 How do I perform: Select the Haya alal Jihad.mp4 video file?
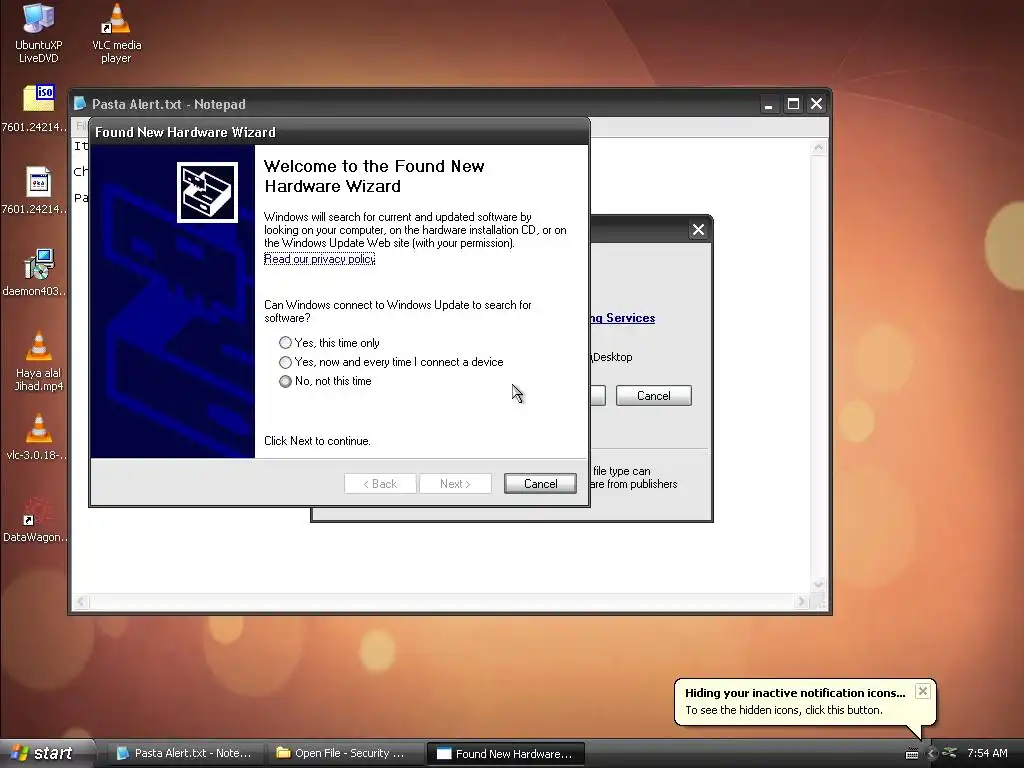[x=38, y=360]
